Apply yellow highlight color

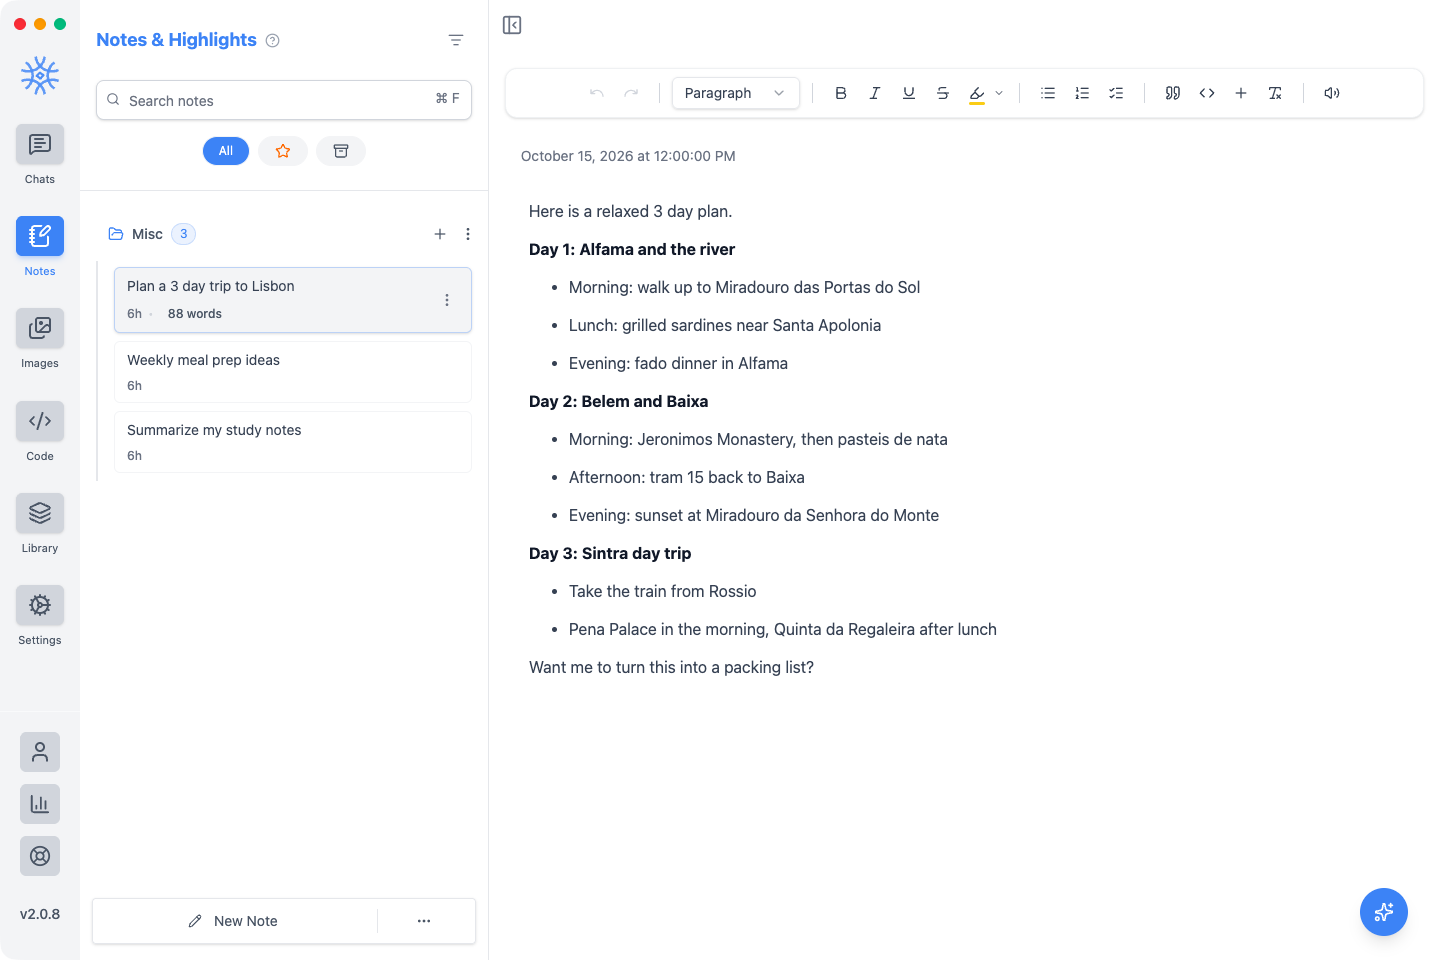977,93
